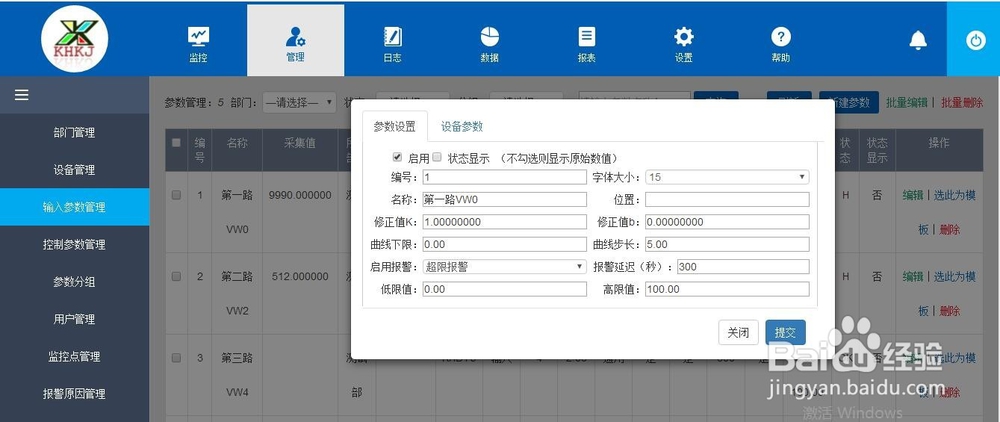Click the 低限值 input field
Image resolution: width=1000 pixels, height=422 pixels.
tap(504, 289)
